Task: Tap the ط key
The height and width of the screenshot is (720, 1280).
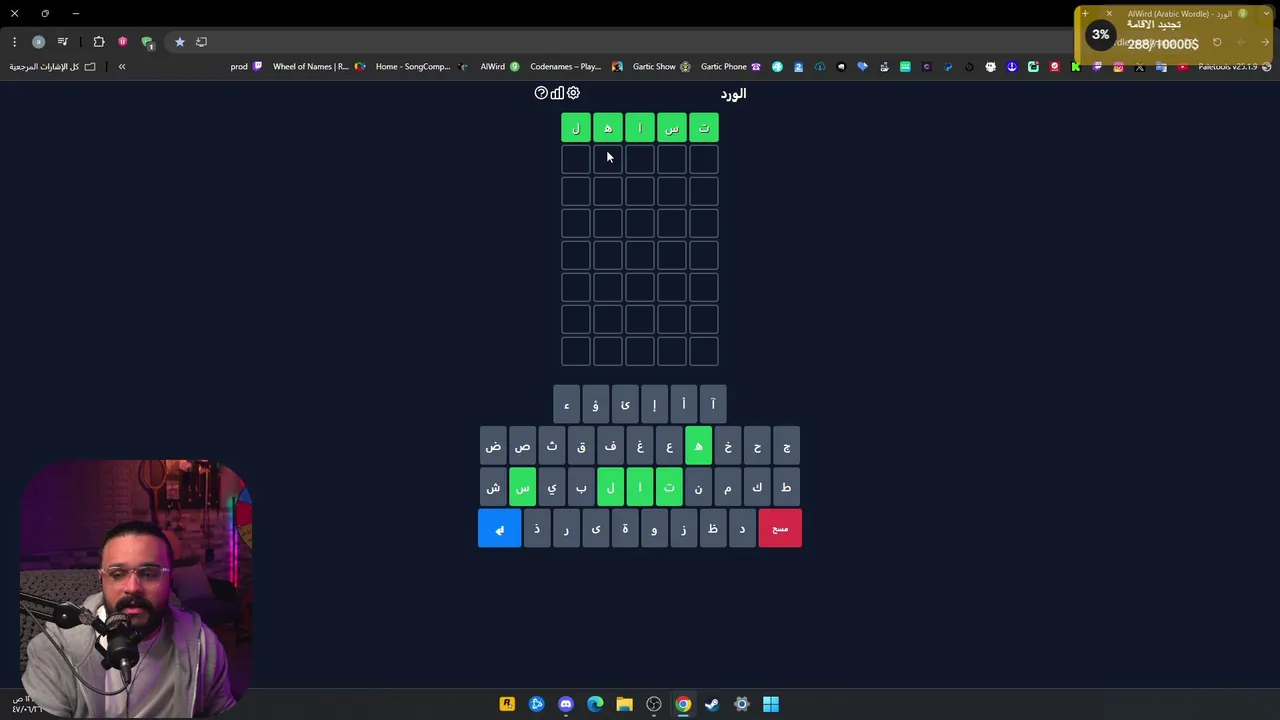Action: pyautogui.click(x=786, y=487)
